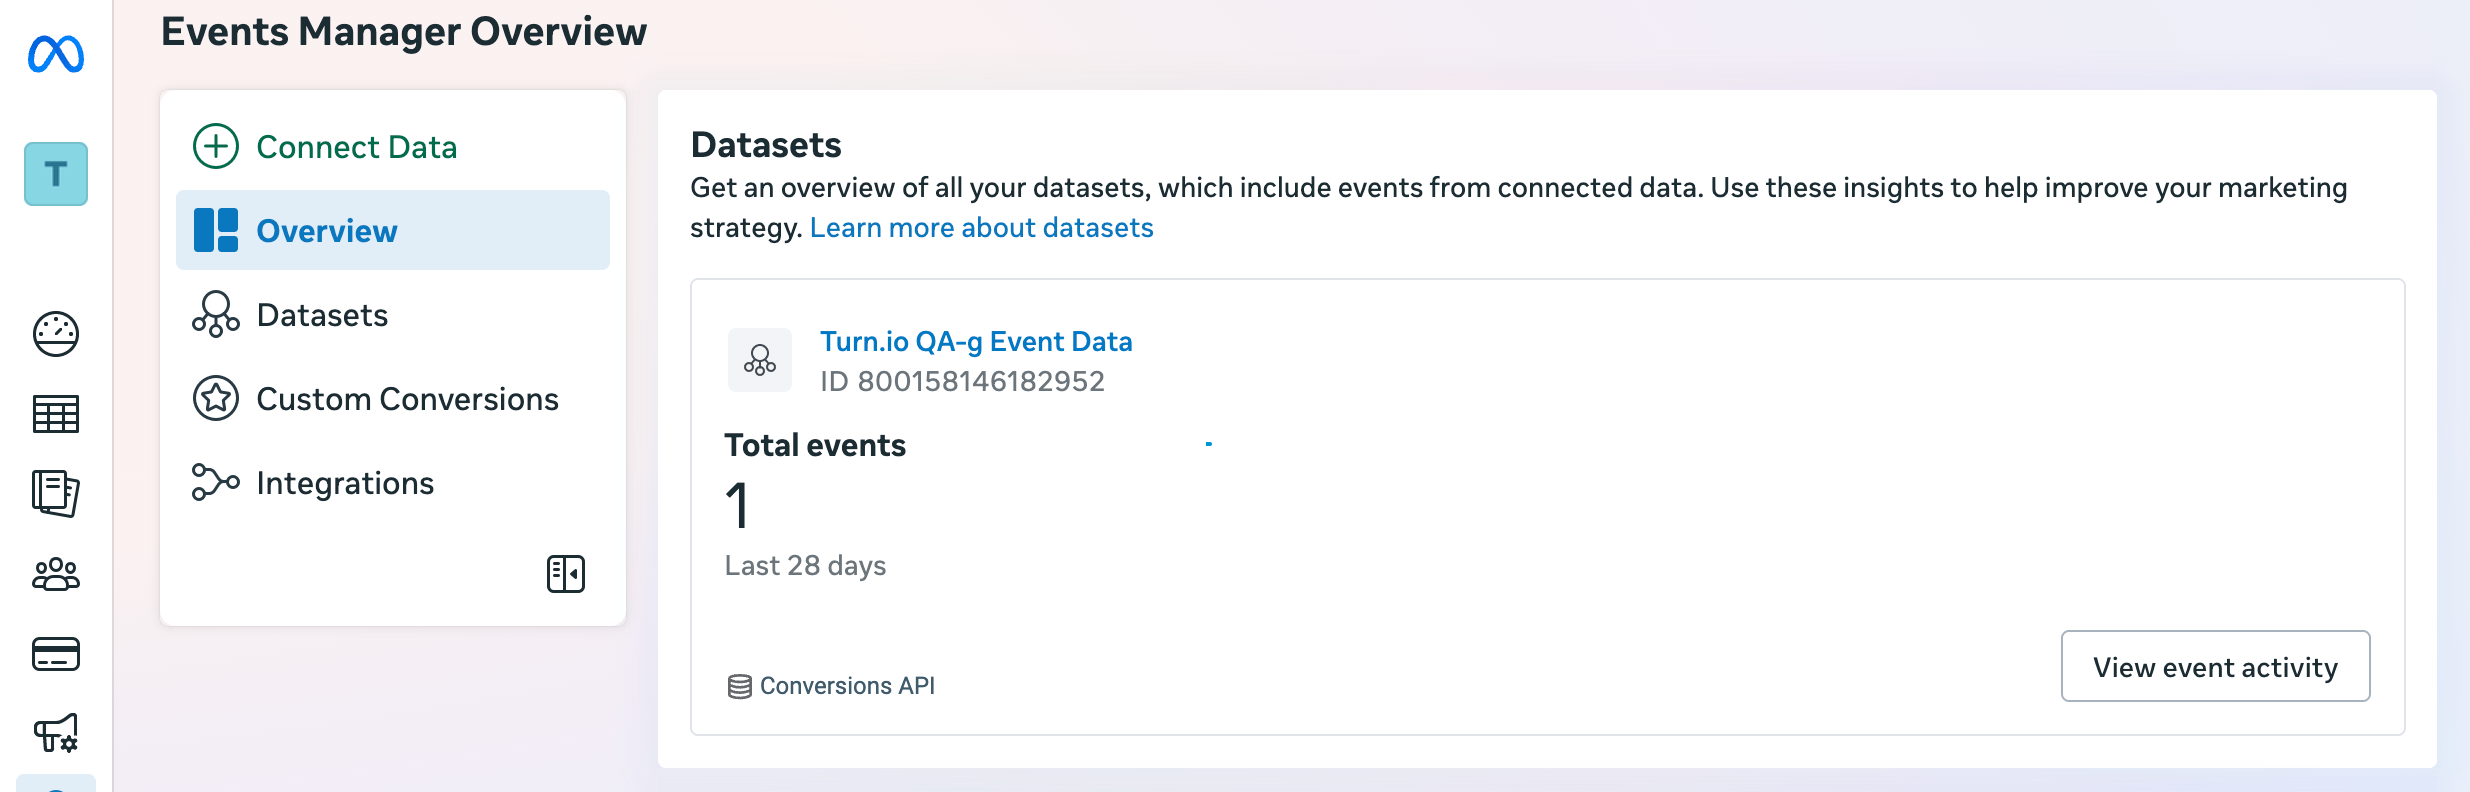Open Integrations menu item

click(x=345, y=483)
